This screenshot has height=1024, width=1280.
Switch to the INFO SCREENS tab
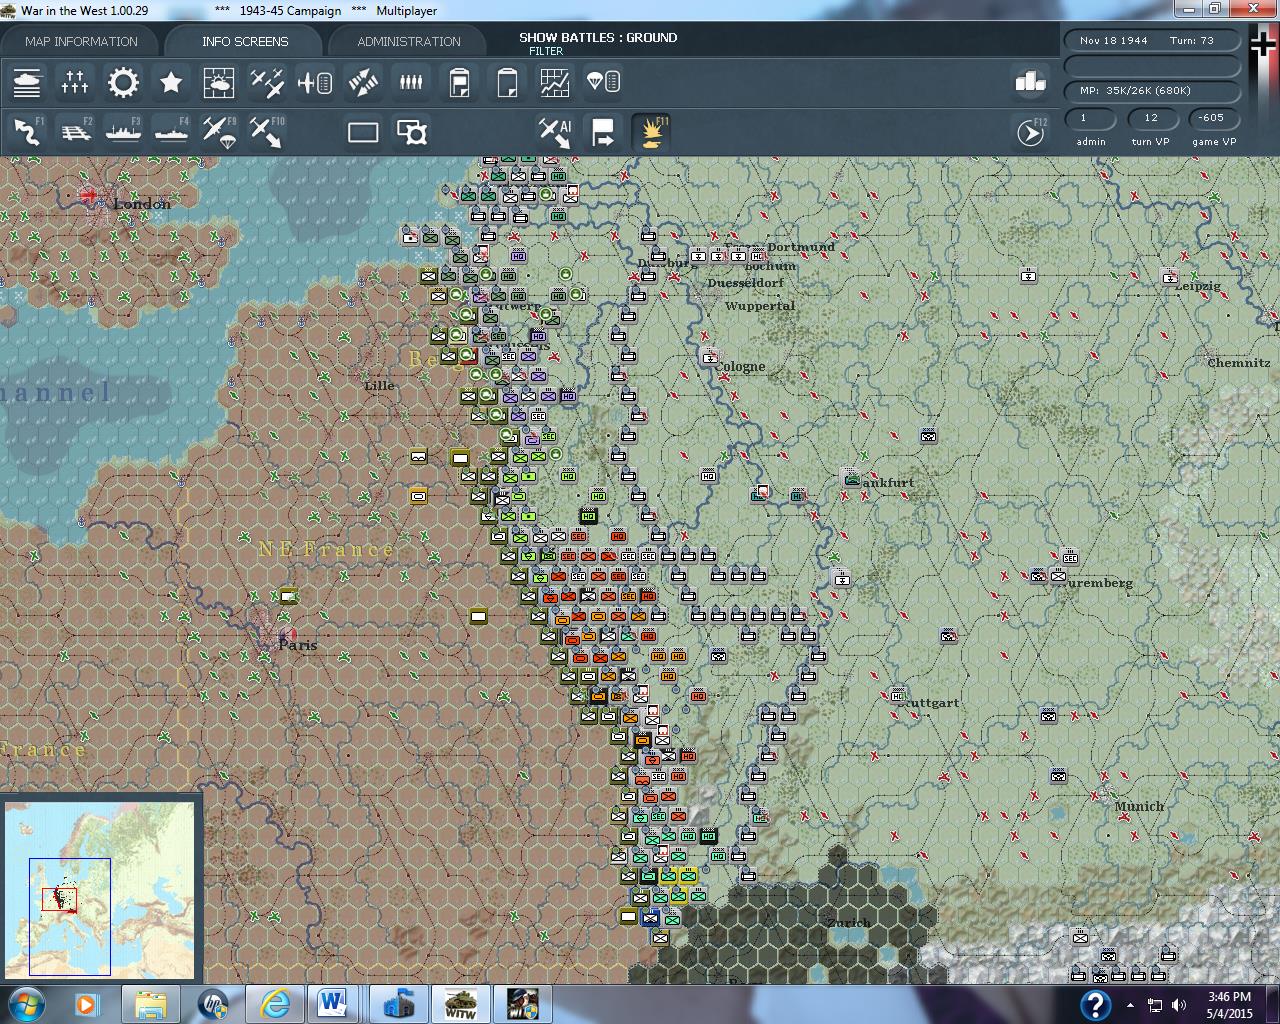(x=245, y=41)
